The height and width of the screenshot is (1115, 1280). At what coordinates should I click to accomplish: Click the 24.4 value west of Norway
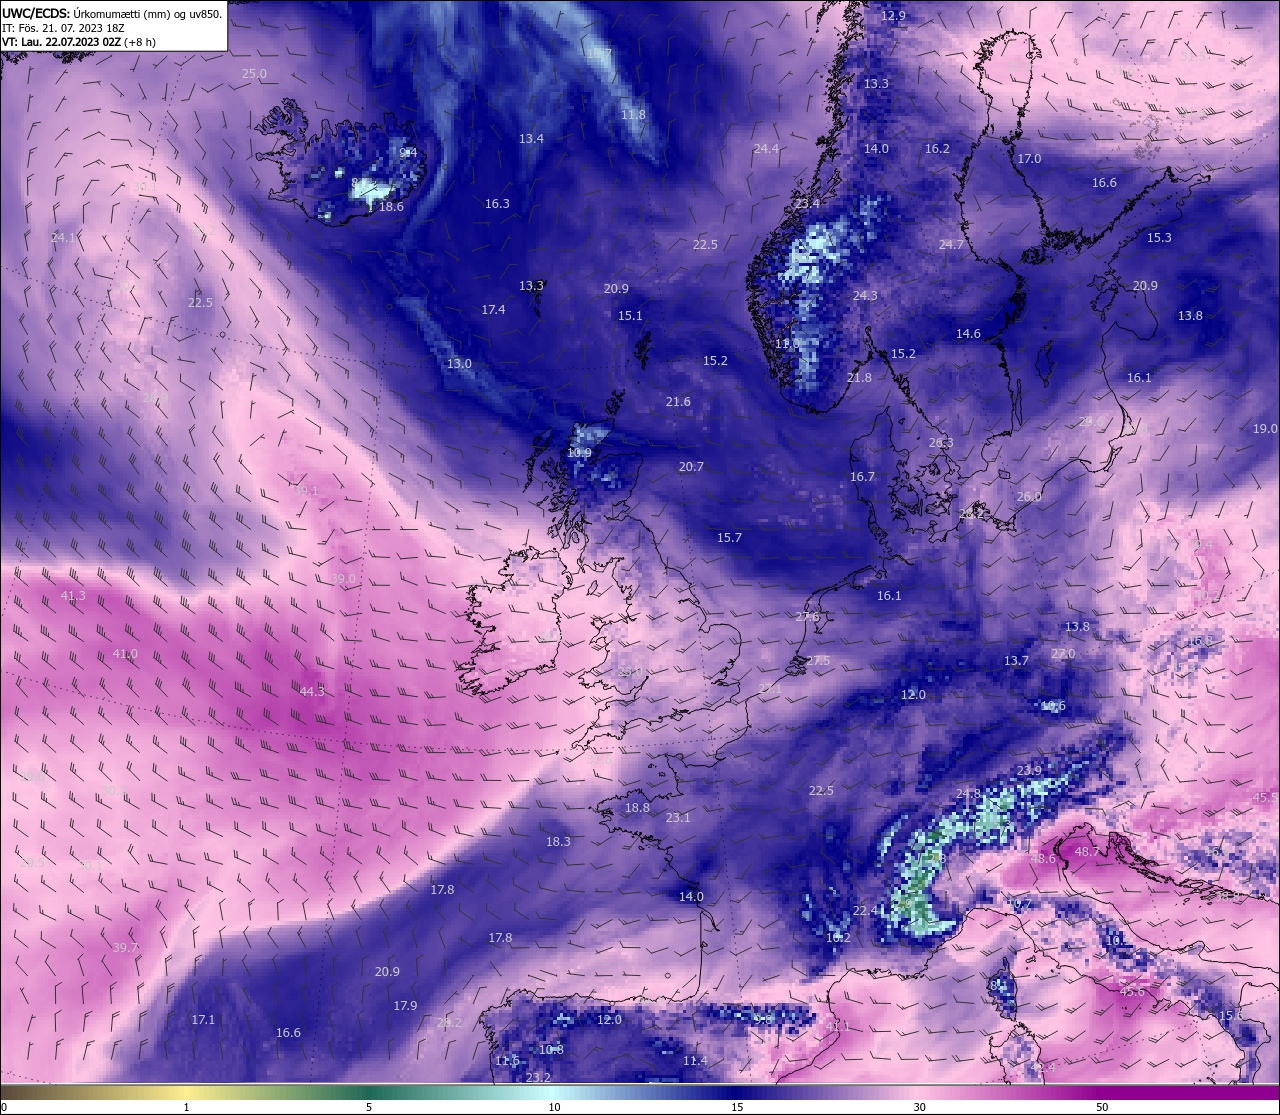point(766,148)
